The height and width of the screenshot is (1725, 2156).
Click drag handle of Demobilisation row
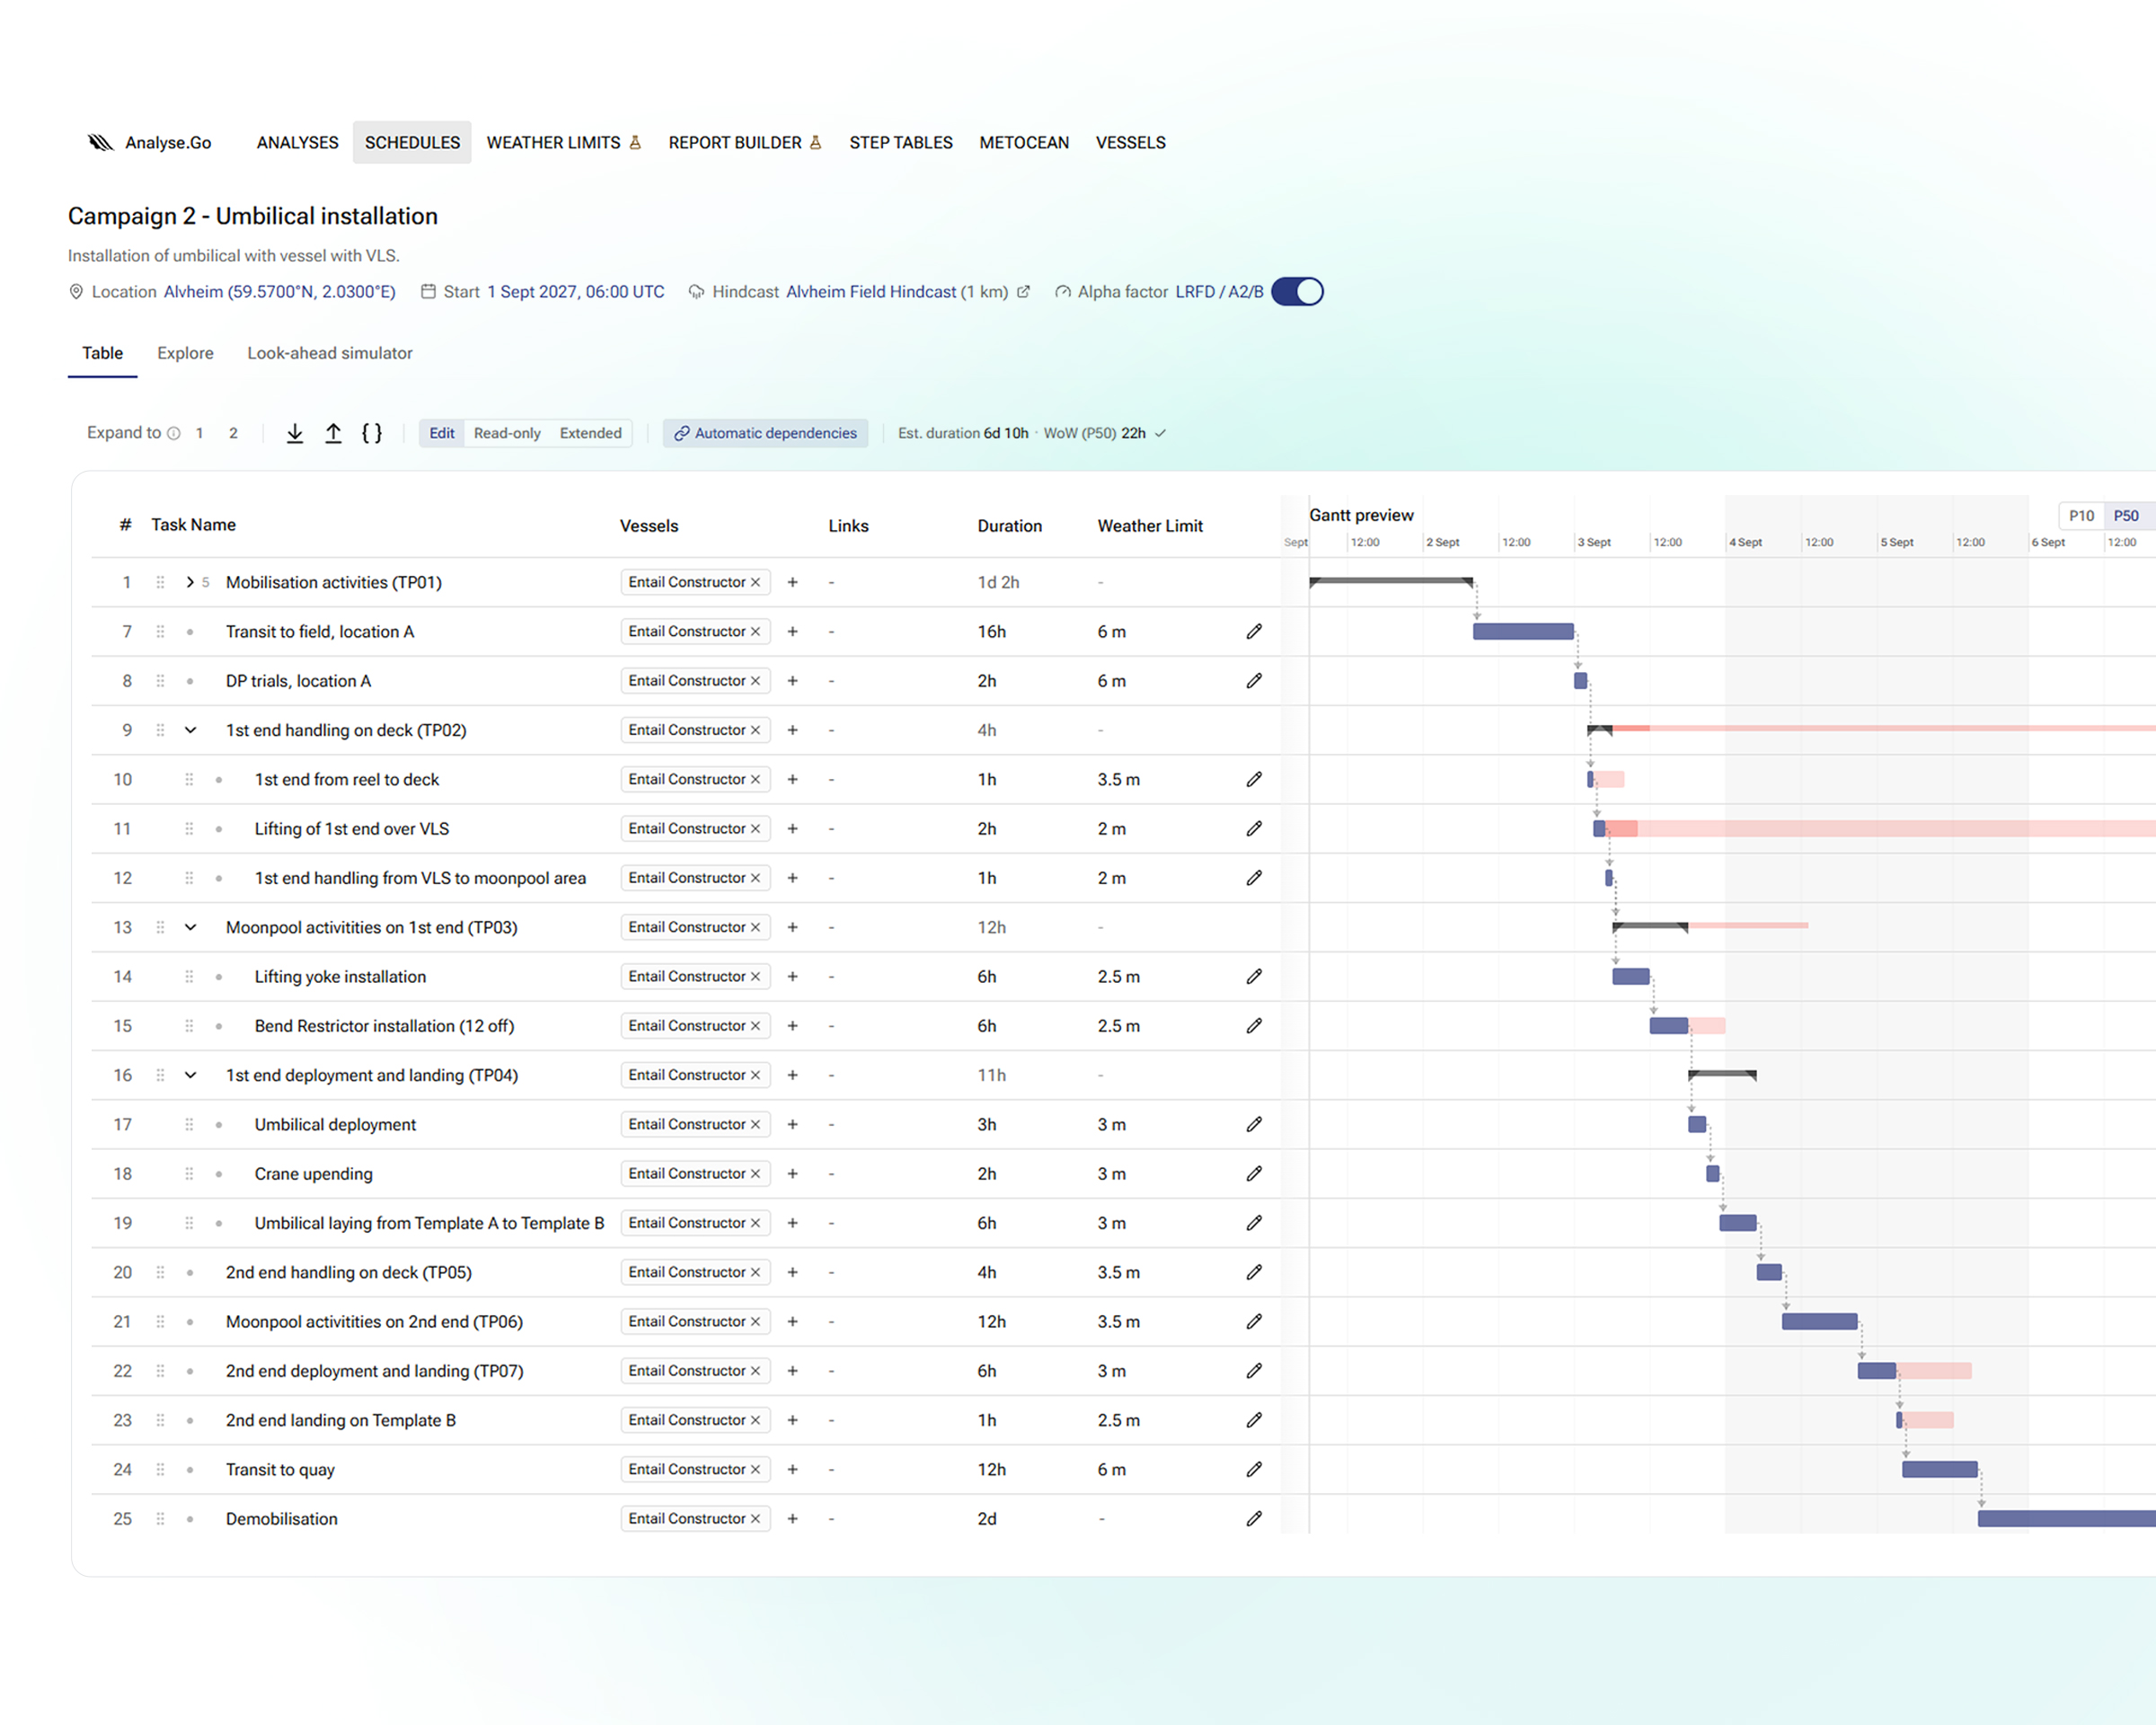[x=160, y=1518]
